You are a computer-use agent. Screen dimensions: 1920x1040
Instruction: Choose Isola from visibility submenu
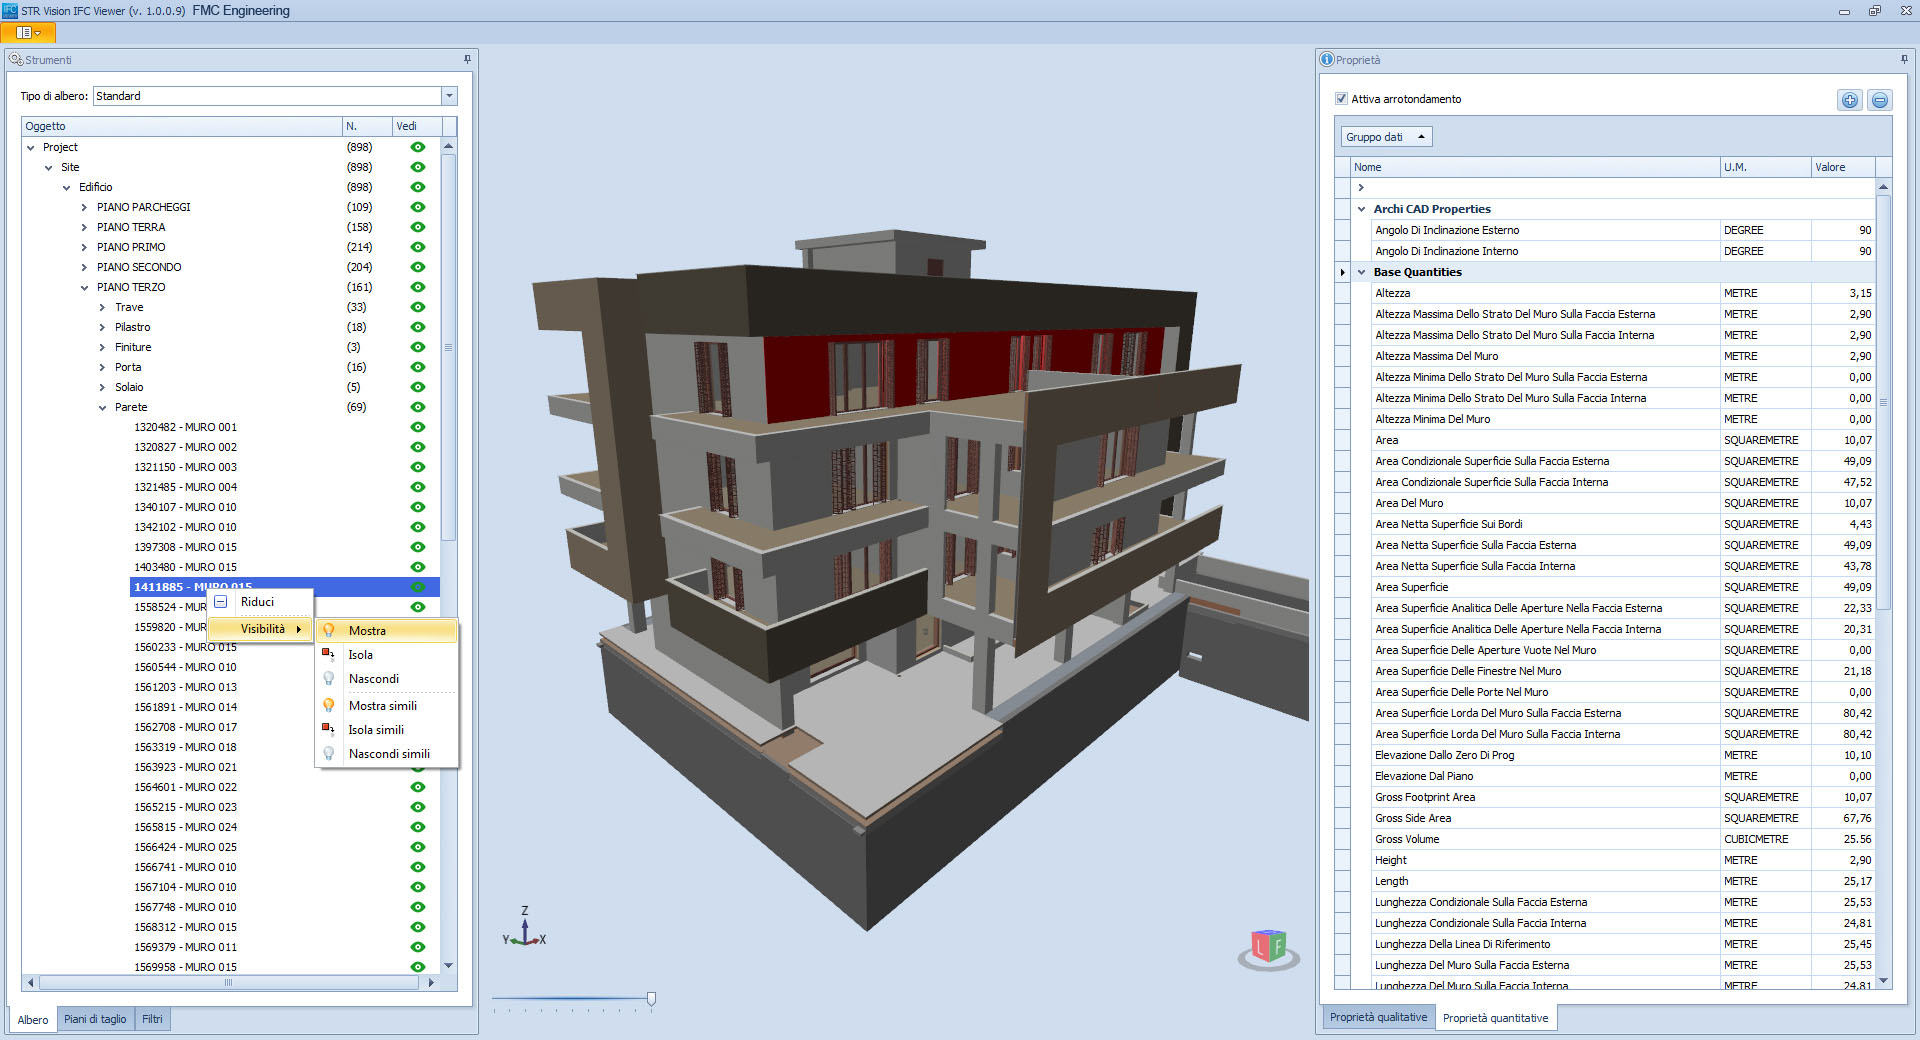coord(387,655)
